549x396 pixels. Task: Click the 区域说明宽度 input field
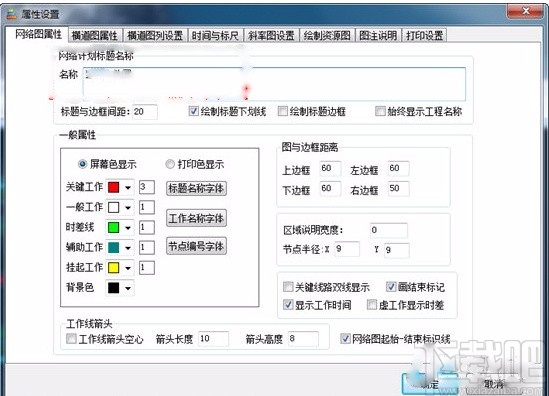389,230
